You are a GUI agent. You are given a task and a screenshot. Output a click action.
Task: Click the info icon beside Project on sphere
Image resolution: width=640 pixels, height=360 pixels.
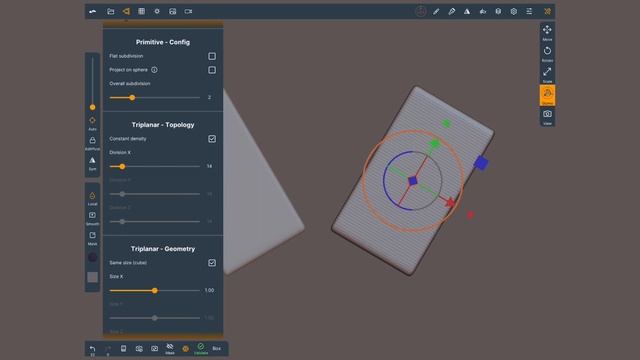(154, 70)
